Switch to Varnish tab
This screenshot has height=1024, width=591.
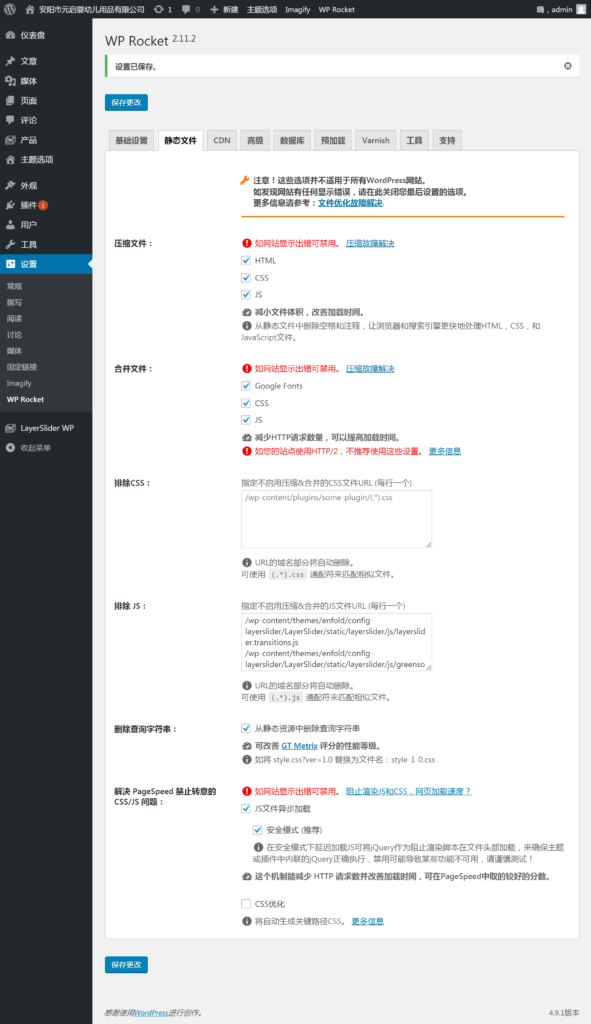(375, 140)
